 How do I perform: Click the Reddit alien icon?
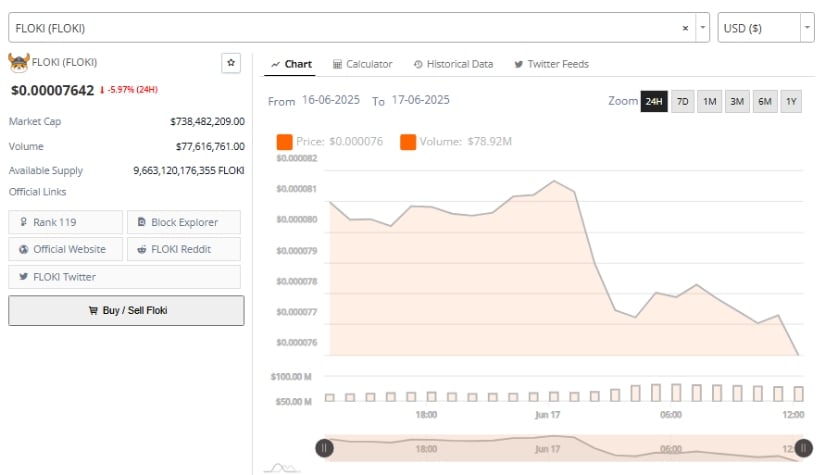tap(142, 249)
